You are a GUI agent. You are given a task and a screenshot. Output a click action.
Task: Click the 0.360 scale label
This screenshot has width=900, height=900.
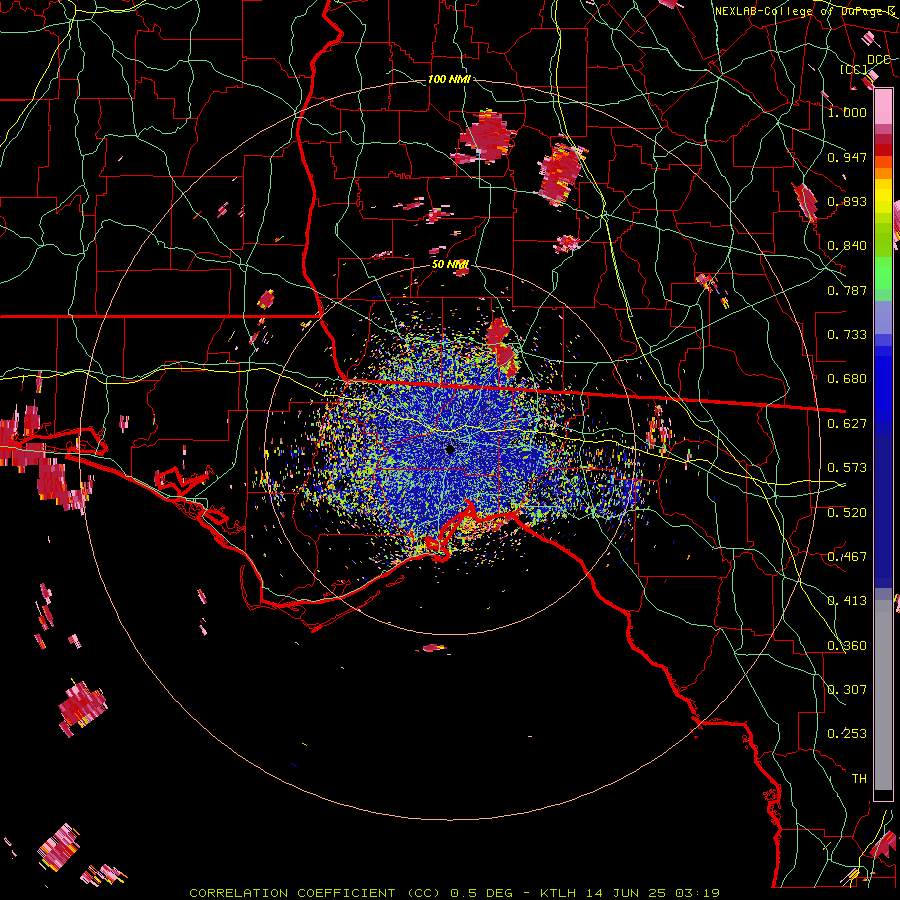[847, 646]
